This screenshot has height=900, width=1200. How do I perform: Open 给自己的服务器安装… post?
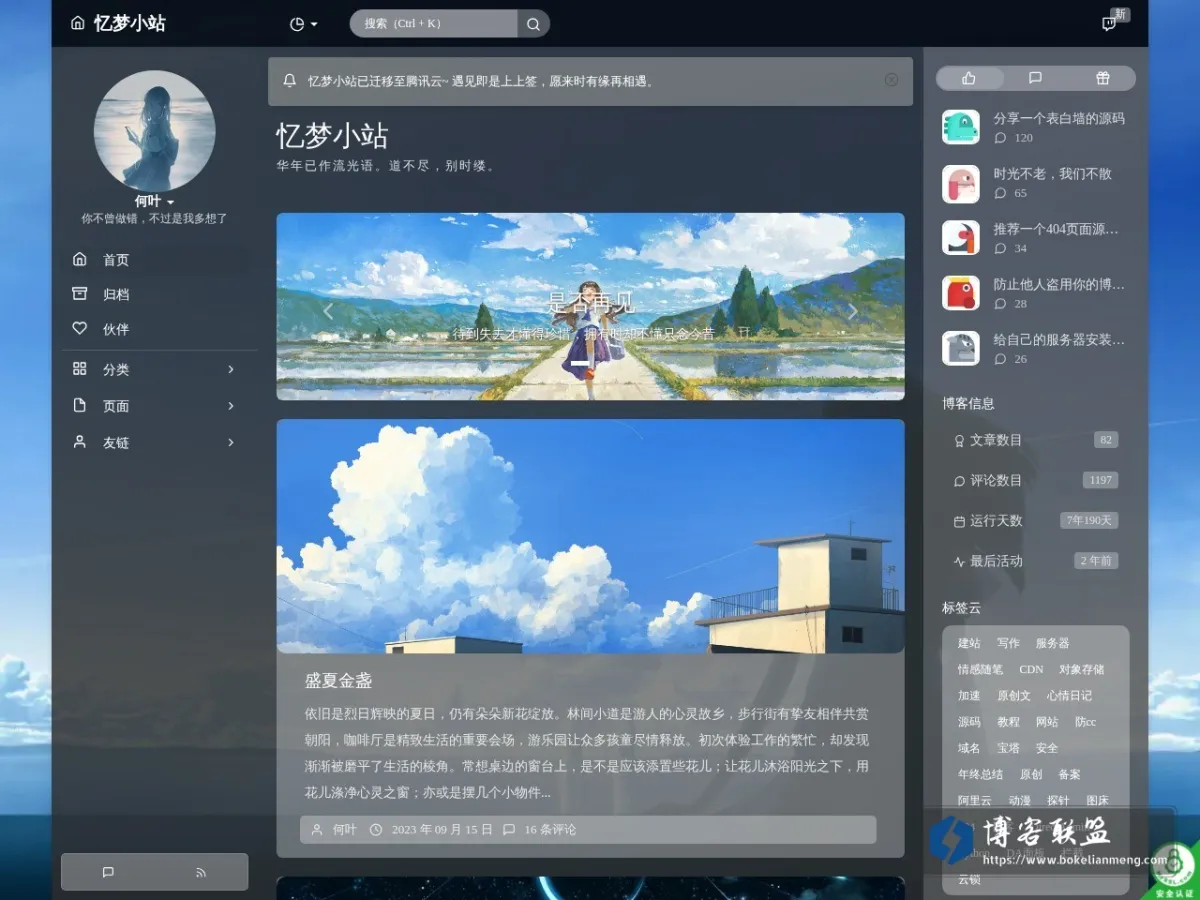[x=1059, y=339]
